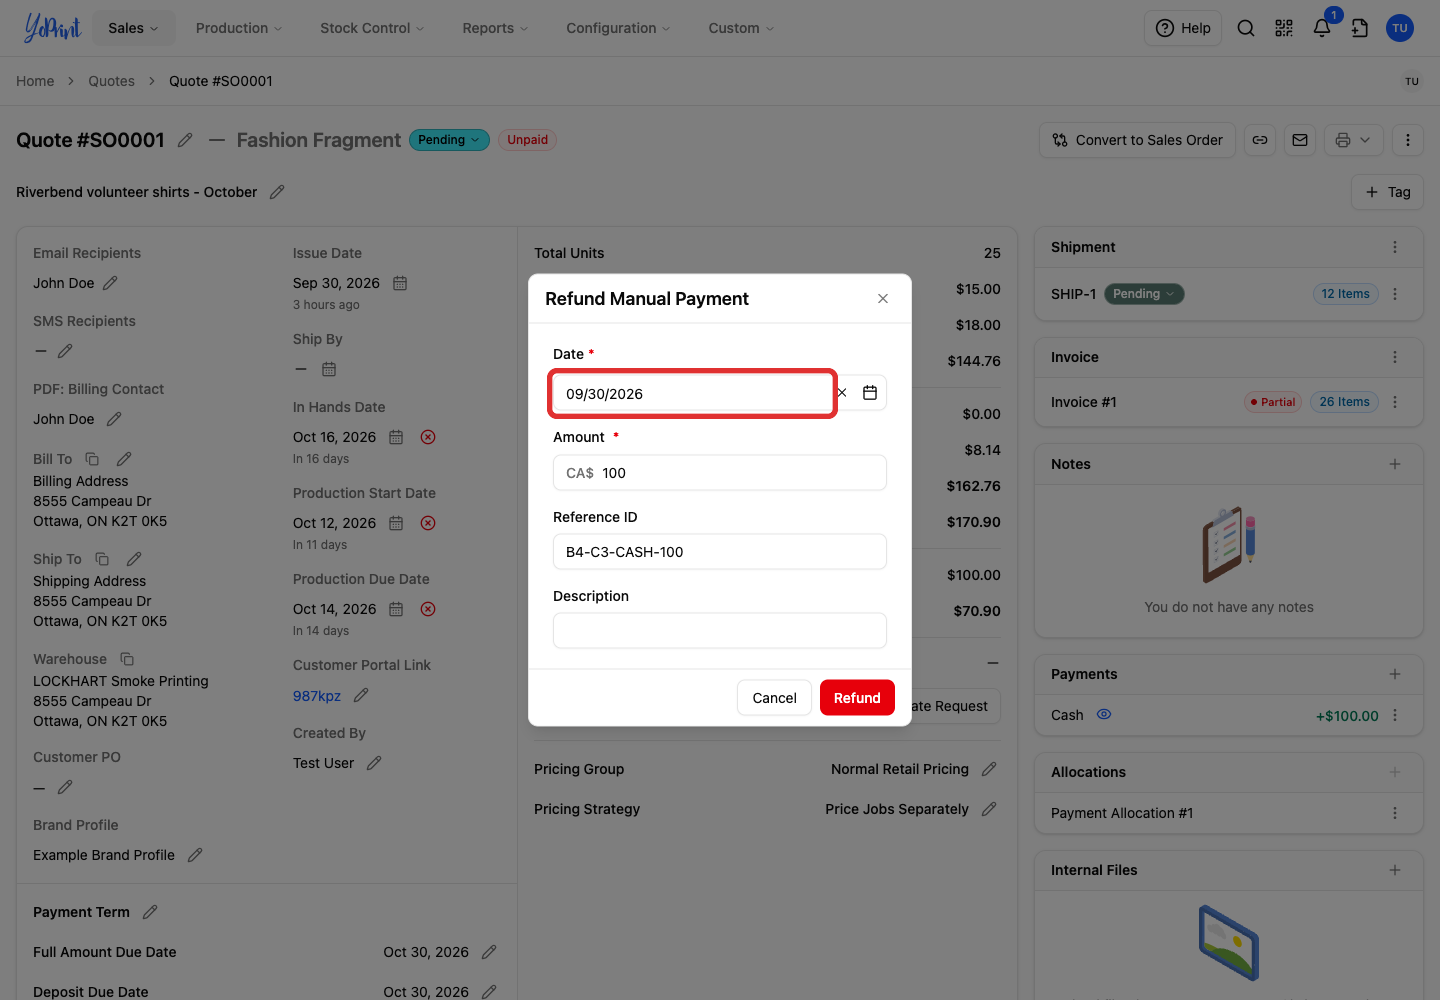
Task: Add a Tag to the quote
Action: coord(1387,192)
